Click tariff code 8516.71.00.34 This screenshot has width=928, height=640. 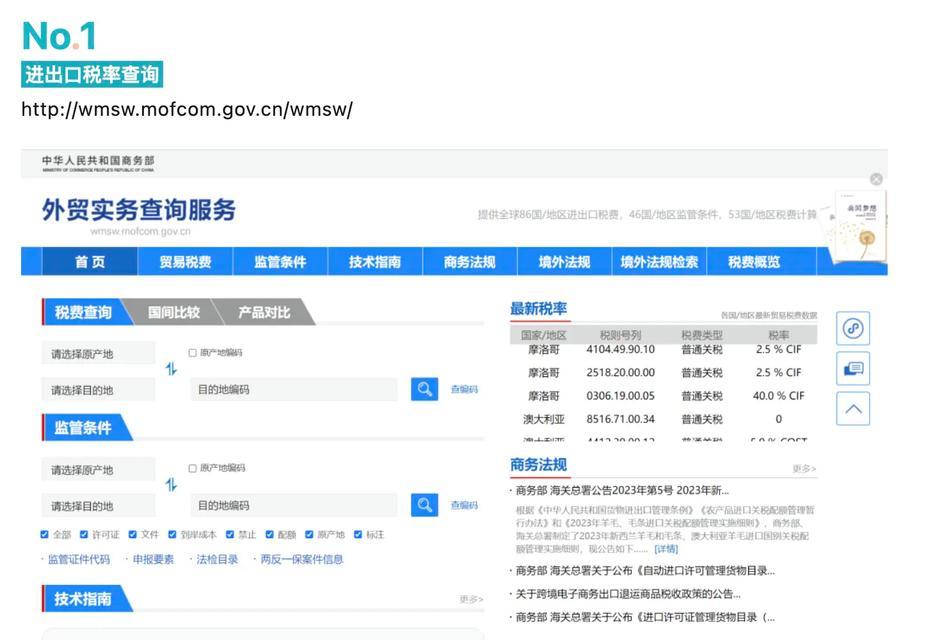620,419
